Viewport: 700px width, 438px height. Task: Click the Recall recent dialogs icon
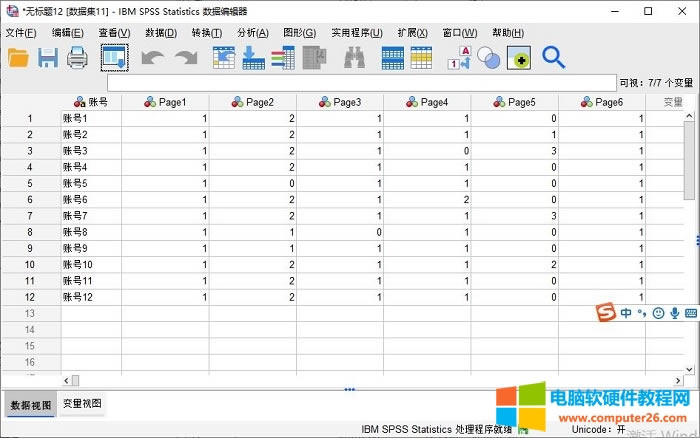[x=115, y=58]
